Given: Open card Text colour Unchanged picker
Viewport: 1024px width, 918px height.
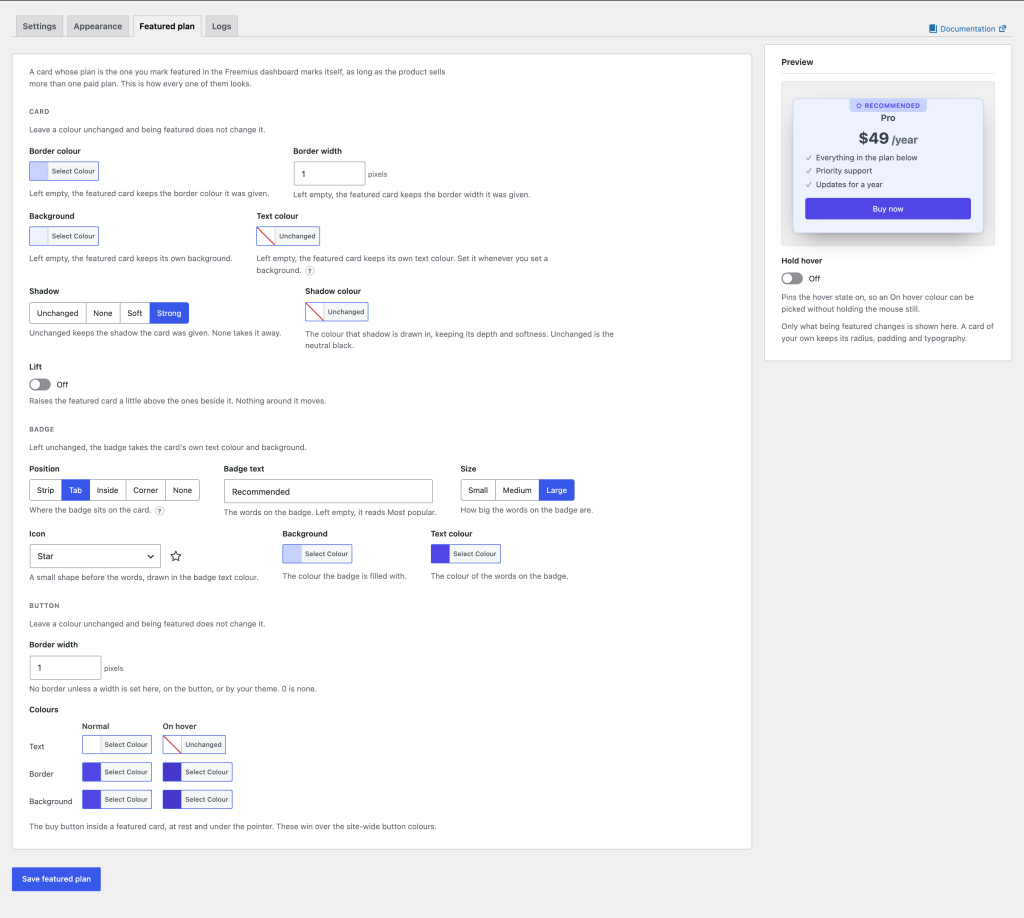Looking at the screenshot, I should 288,236.
